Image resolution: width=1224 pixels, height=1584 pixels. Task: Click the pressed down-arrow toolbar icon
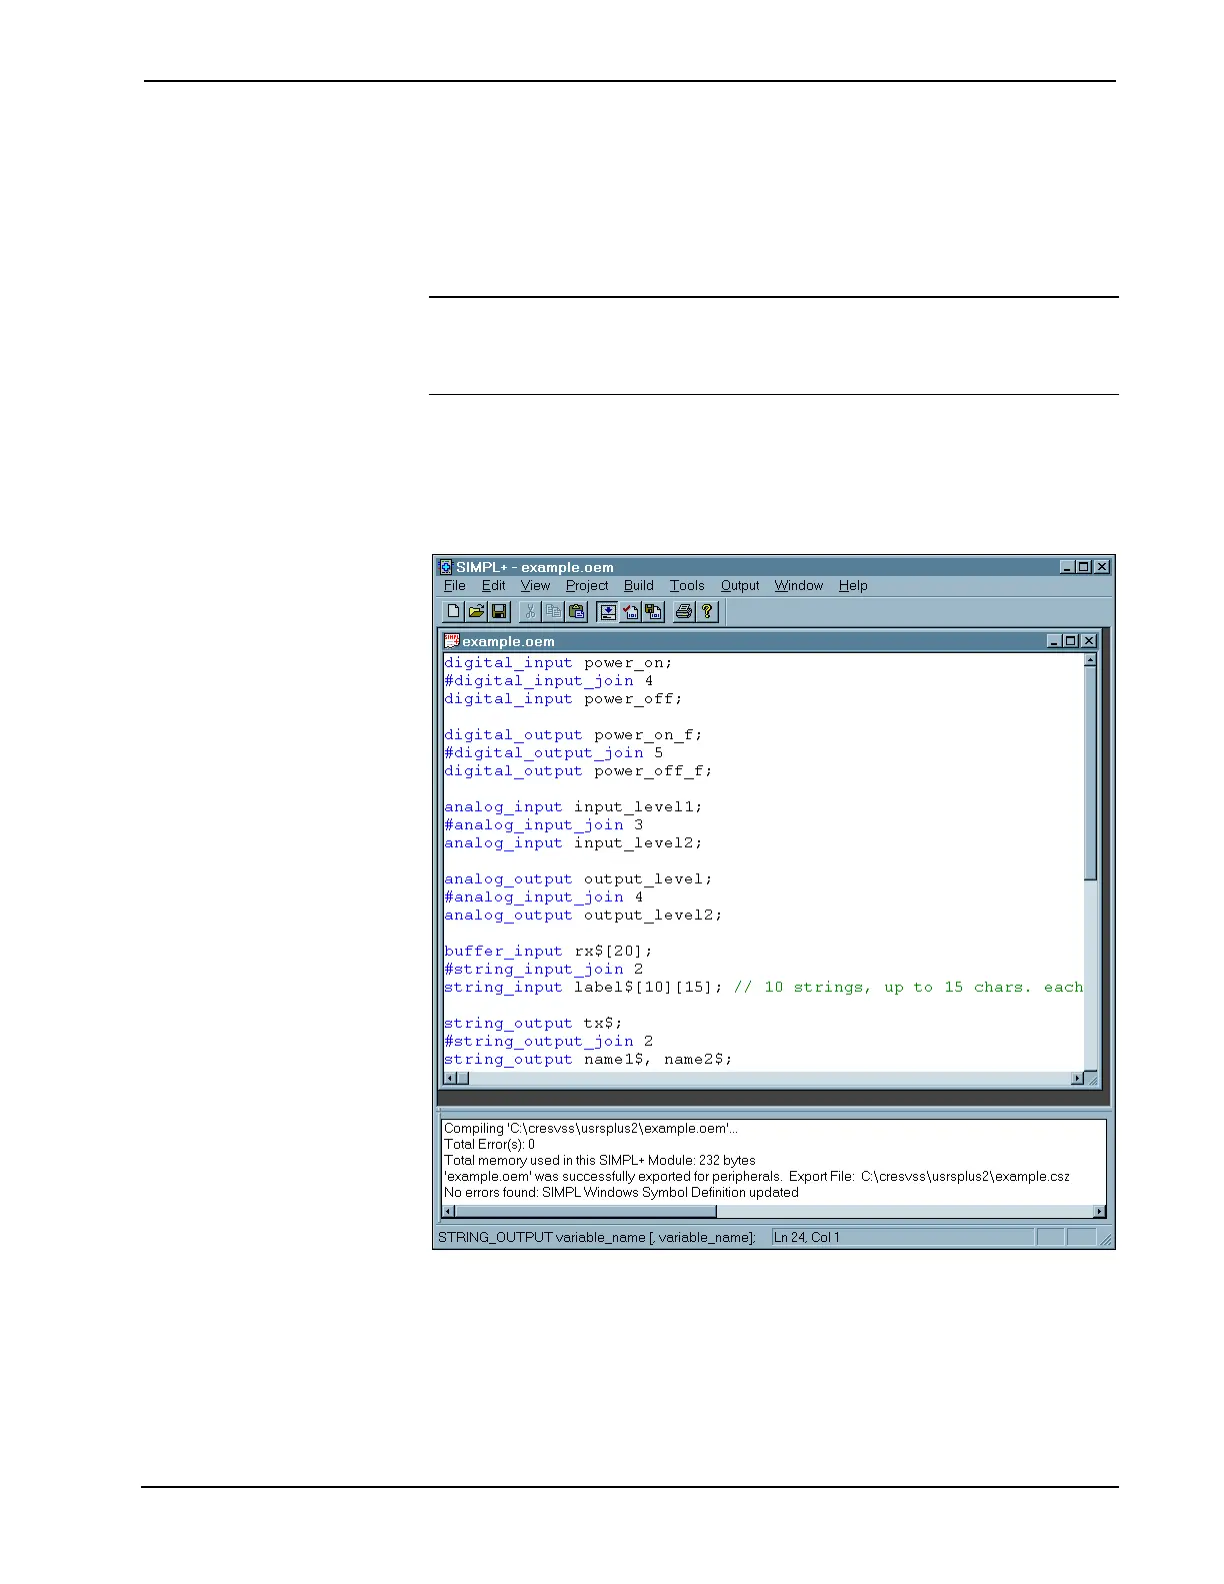coord(607,611)
